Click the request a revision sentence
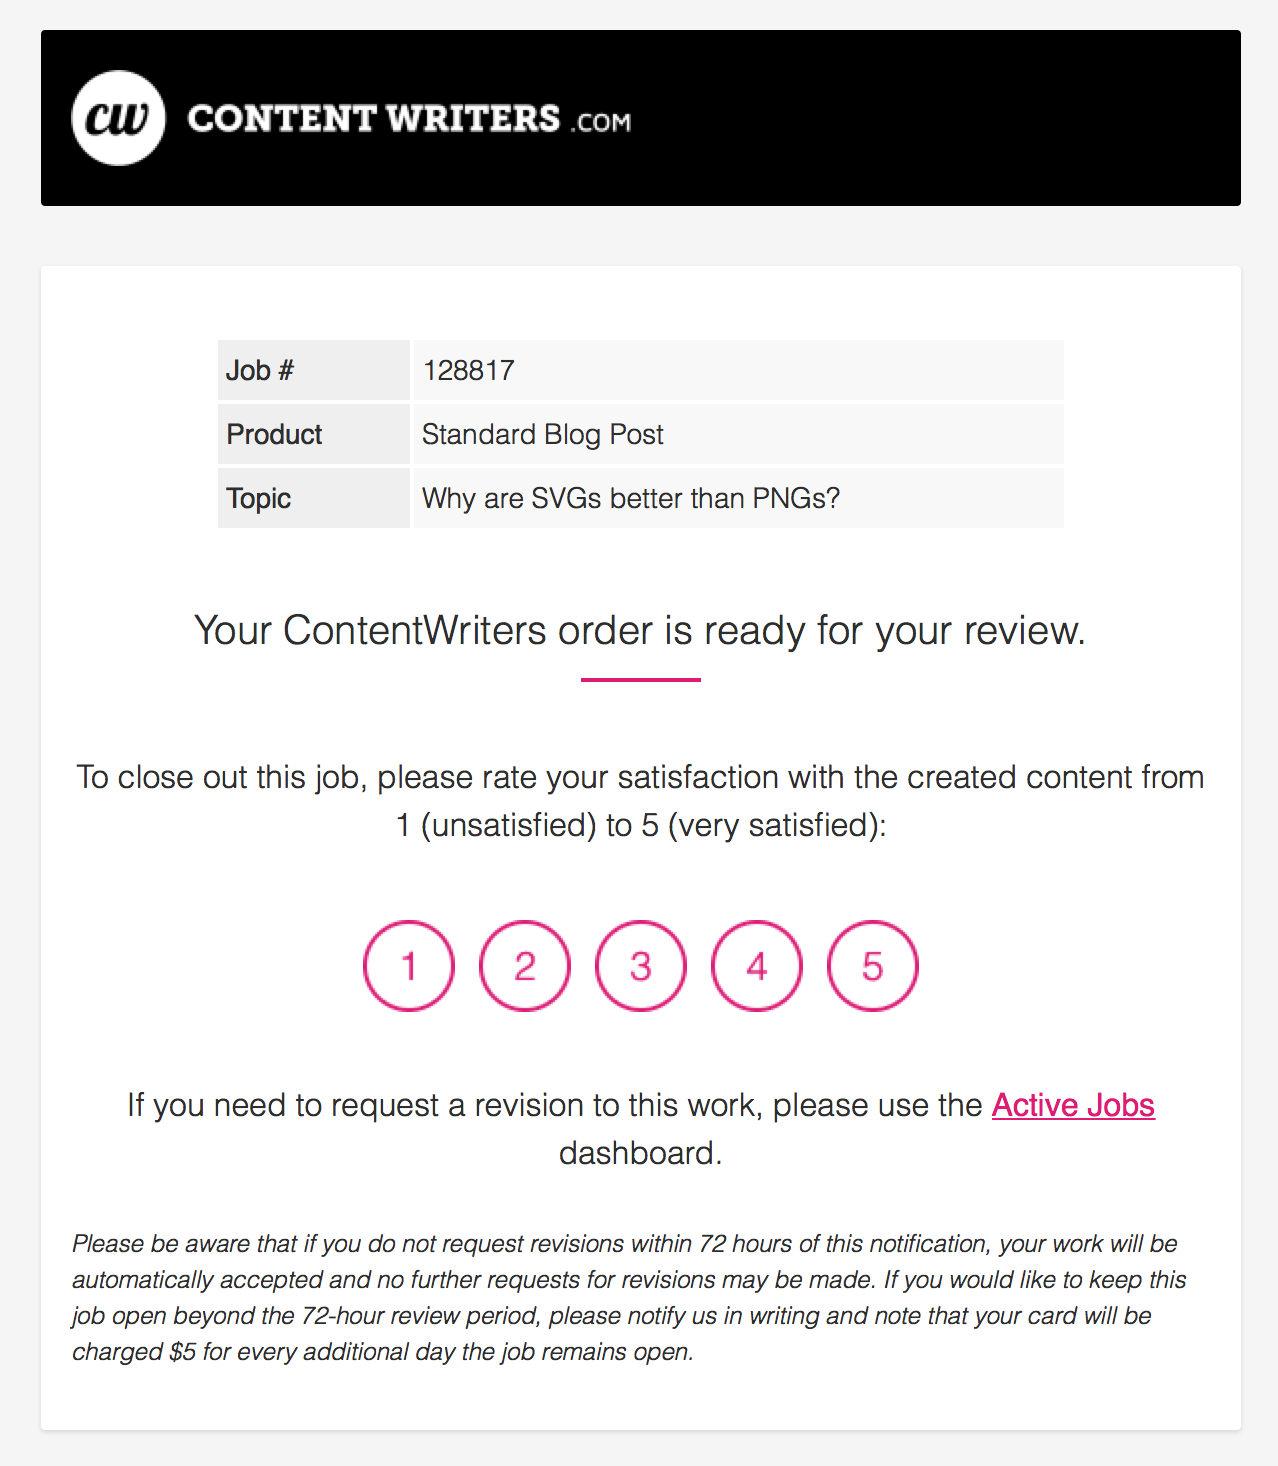The height and width of the screenshot is (1466, 1278). (641, 1129)
